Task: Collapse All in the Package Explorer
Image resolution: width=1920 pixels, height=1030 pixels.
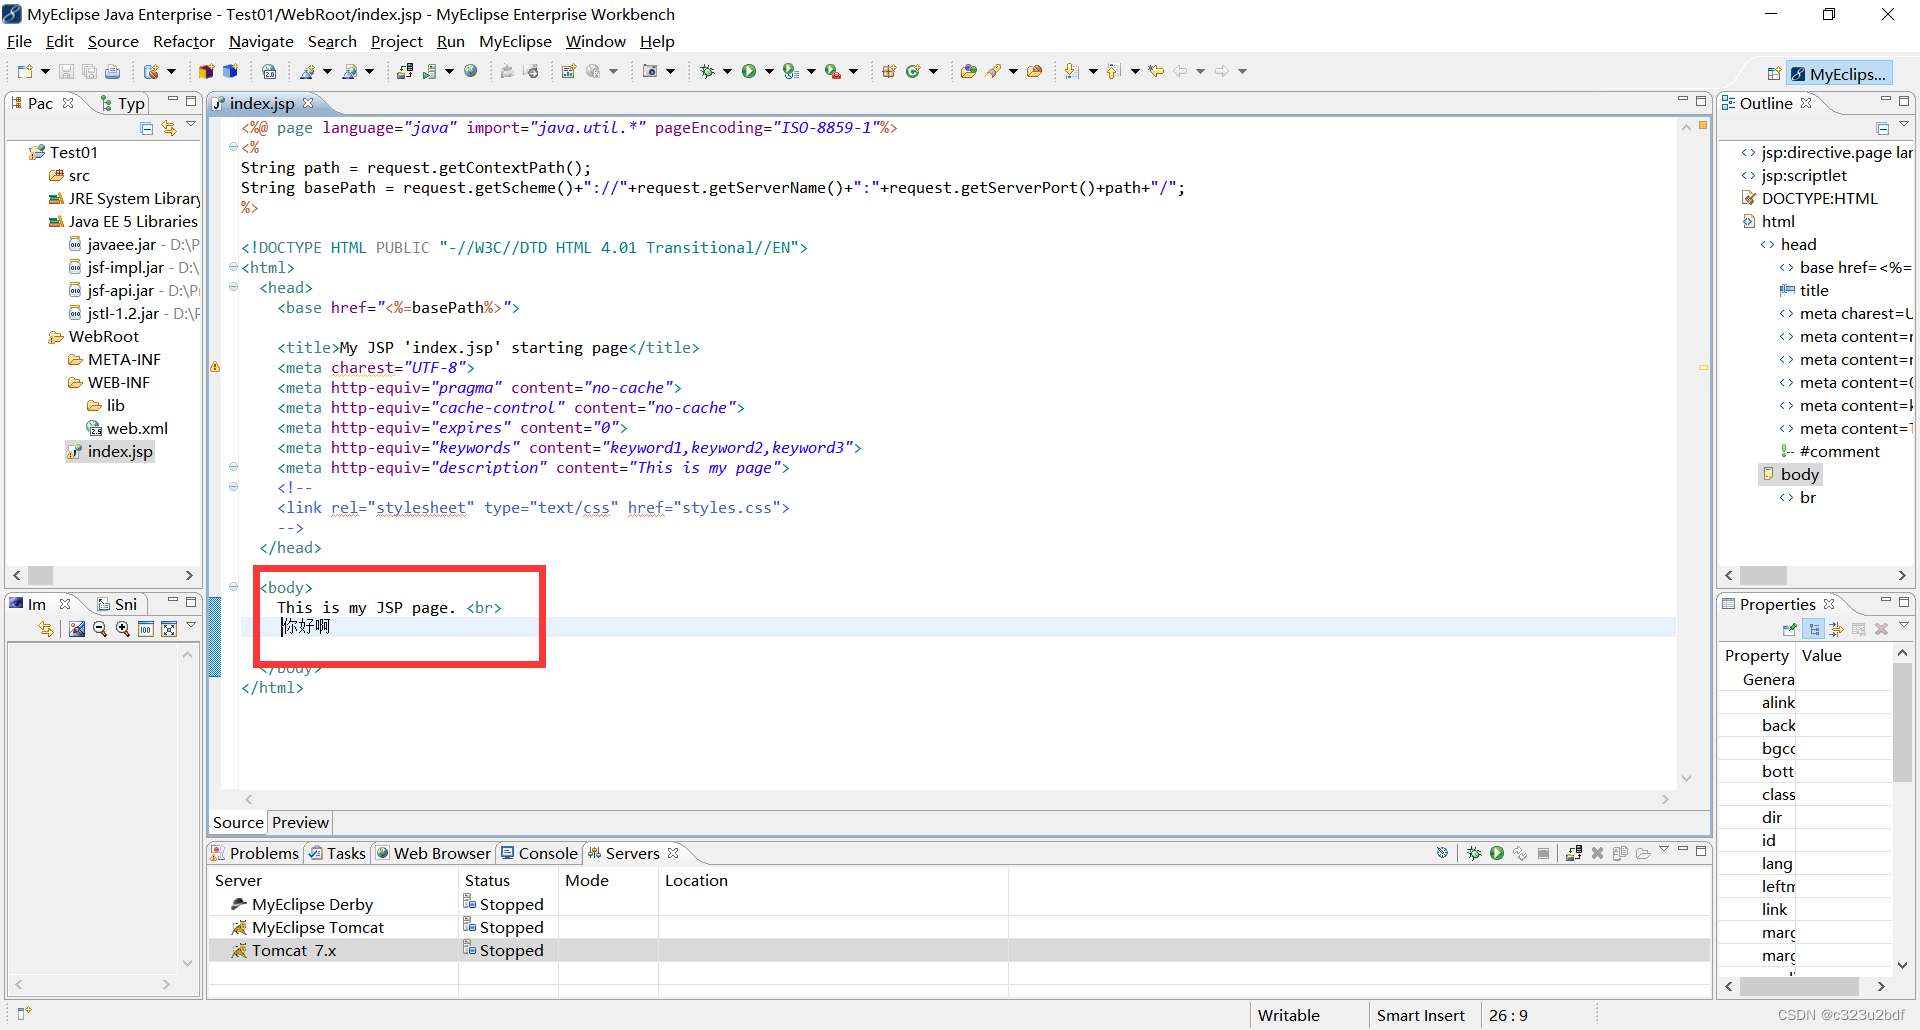Action: pyautogui.click(x=146, y=128)
